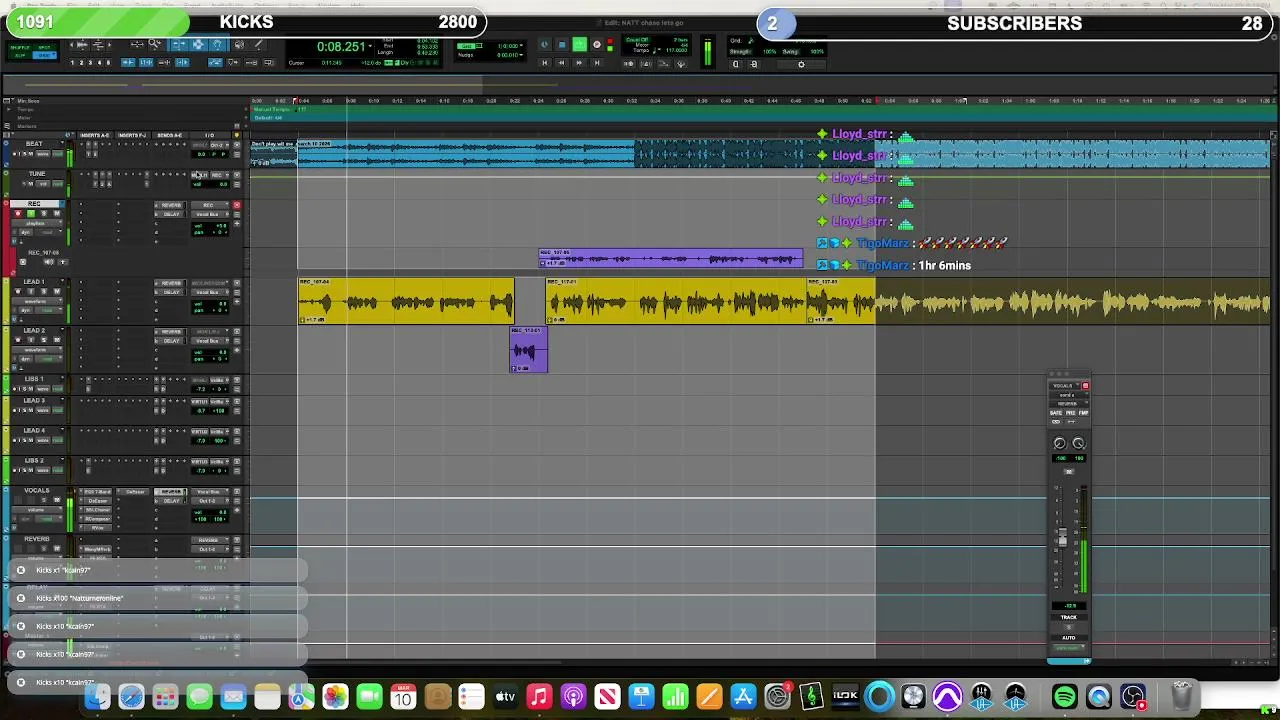Viewport: 1280px width, 720px height.
Task: Open main counter format dropdown
Action: point(370,46)
